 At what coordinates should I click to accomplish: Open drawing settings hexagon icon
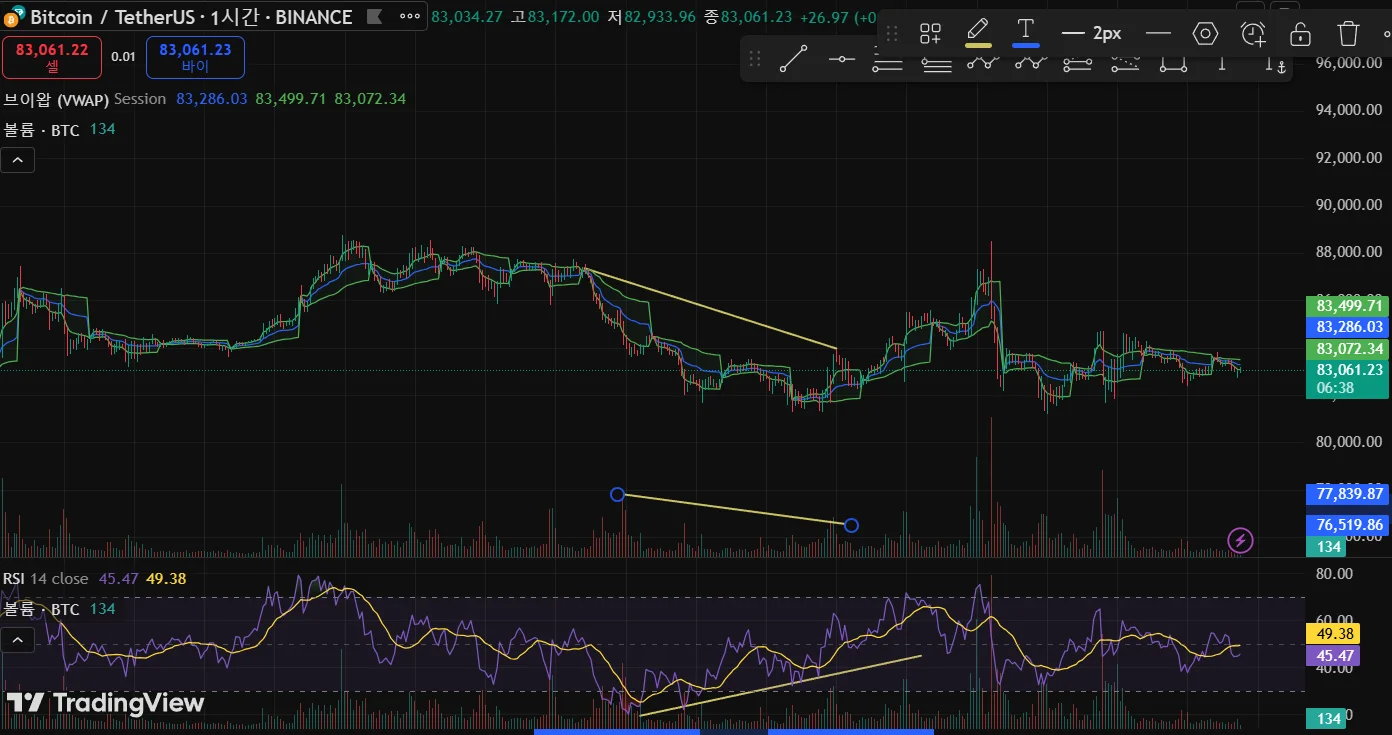(1205, 33)
